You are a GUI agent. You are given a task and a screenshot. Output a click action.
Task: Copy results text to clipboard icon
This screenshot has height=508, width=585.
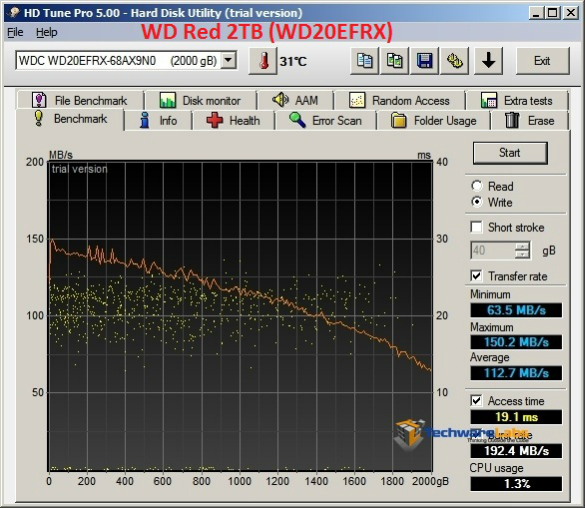pyautogui.click(x=364, y=61)
